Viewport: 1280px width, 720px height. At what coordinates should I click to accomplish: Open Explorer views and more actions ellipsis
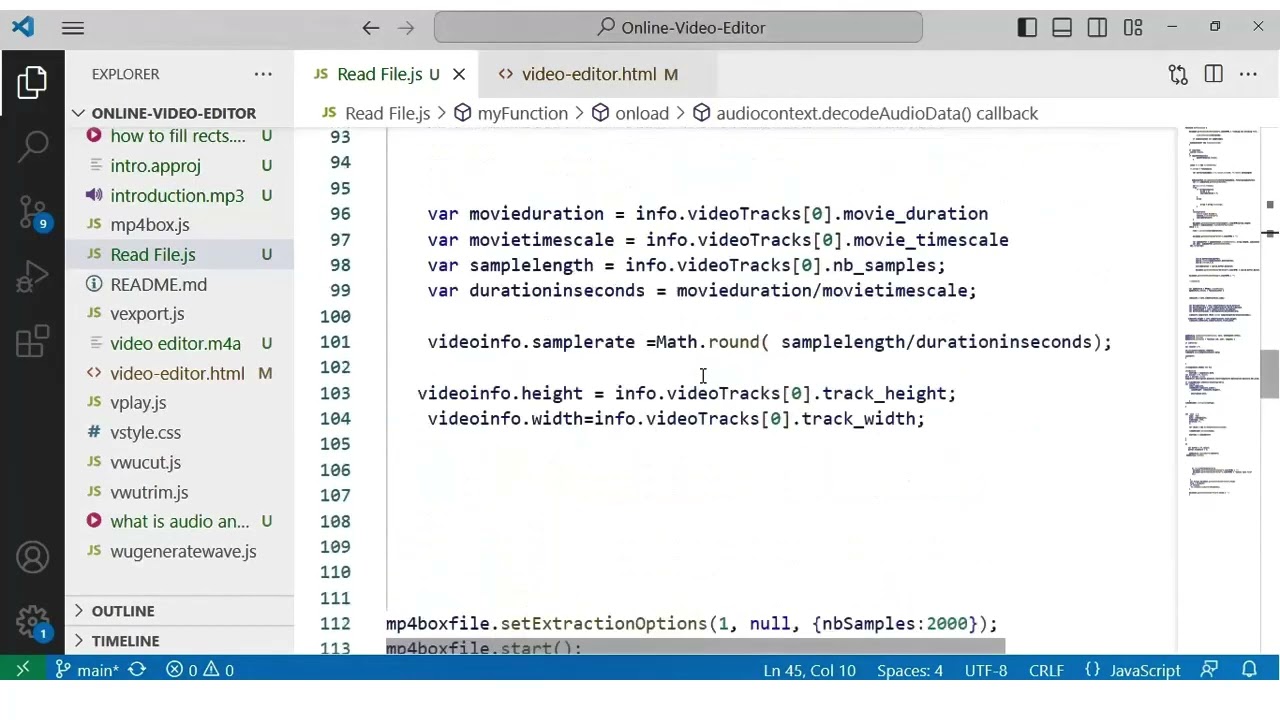click(x=263, y=74)
